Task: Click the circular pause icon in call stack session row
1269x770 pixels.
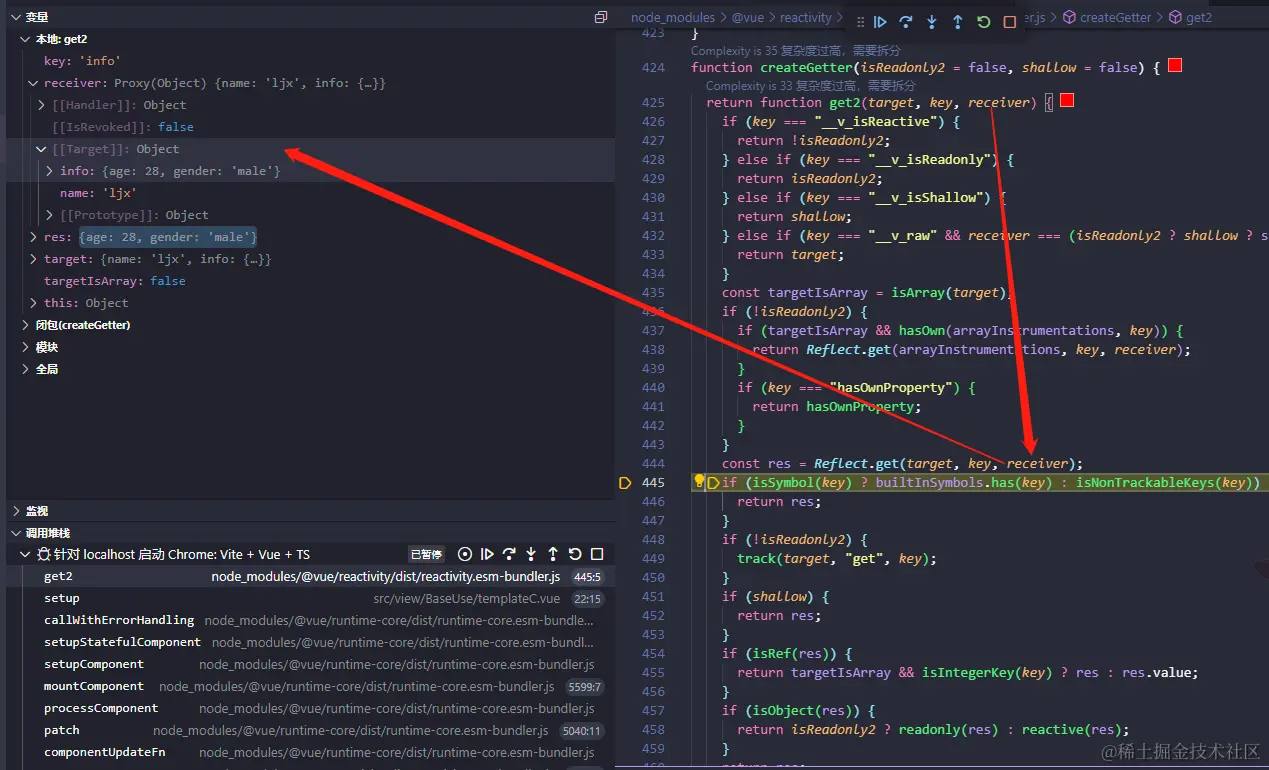Action: tap(465, 554)
